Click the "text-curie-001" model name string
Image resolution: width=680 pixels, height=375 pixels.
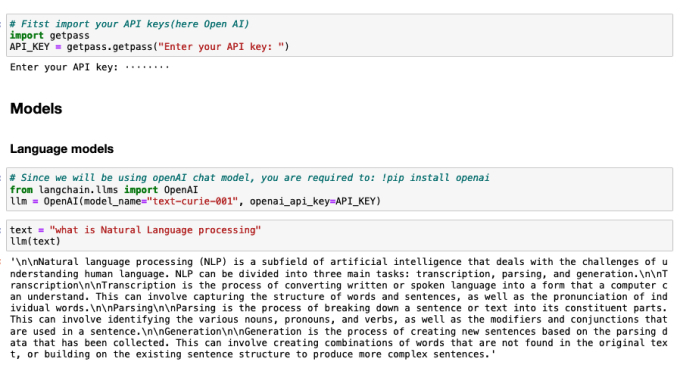[x=192, y=201]
